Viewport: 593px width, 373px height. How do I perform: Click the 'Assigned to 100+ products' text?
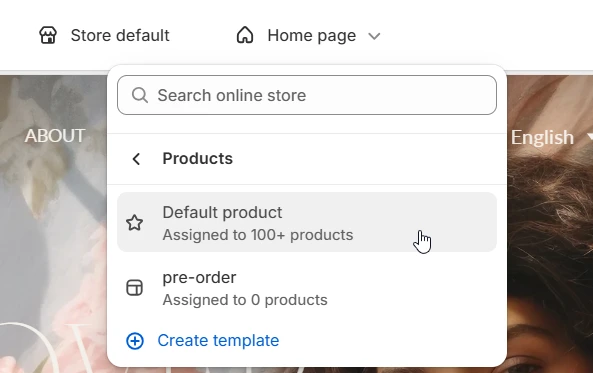(x=258, y=235)
